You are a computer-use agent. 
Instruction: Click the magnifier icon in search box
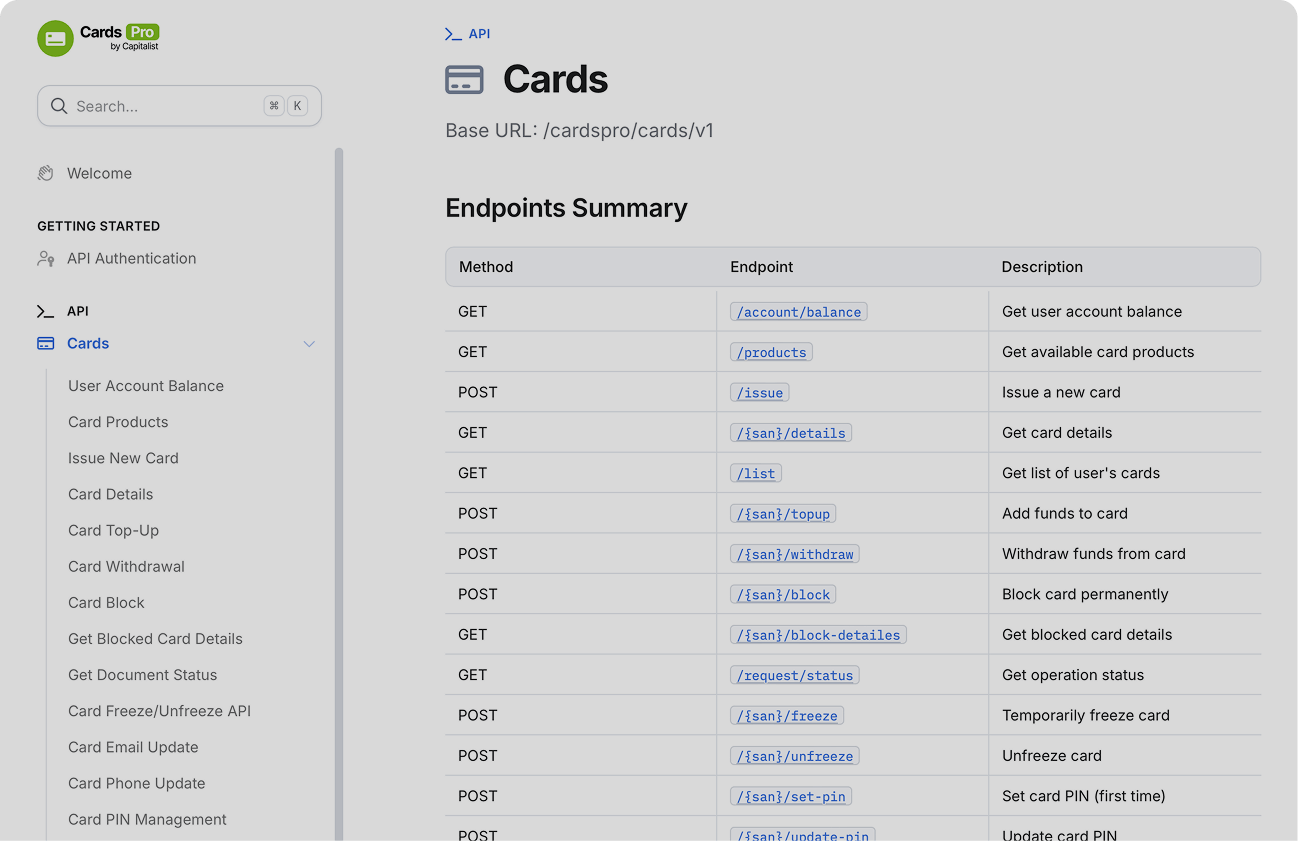coord(59,106)
